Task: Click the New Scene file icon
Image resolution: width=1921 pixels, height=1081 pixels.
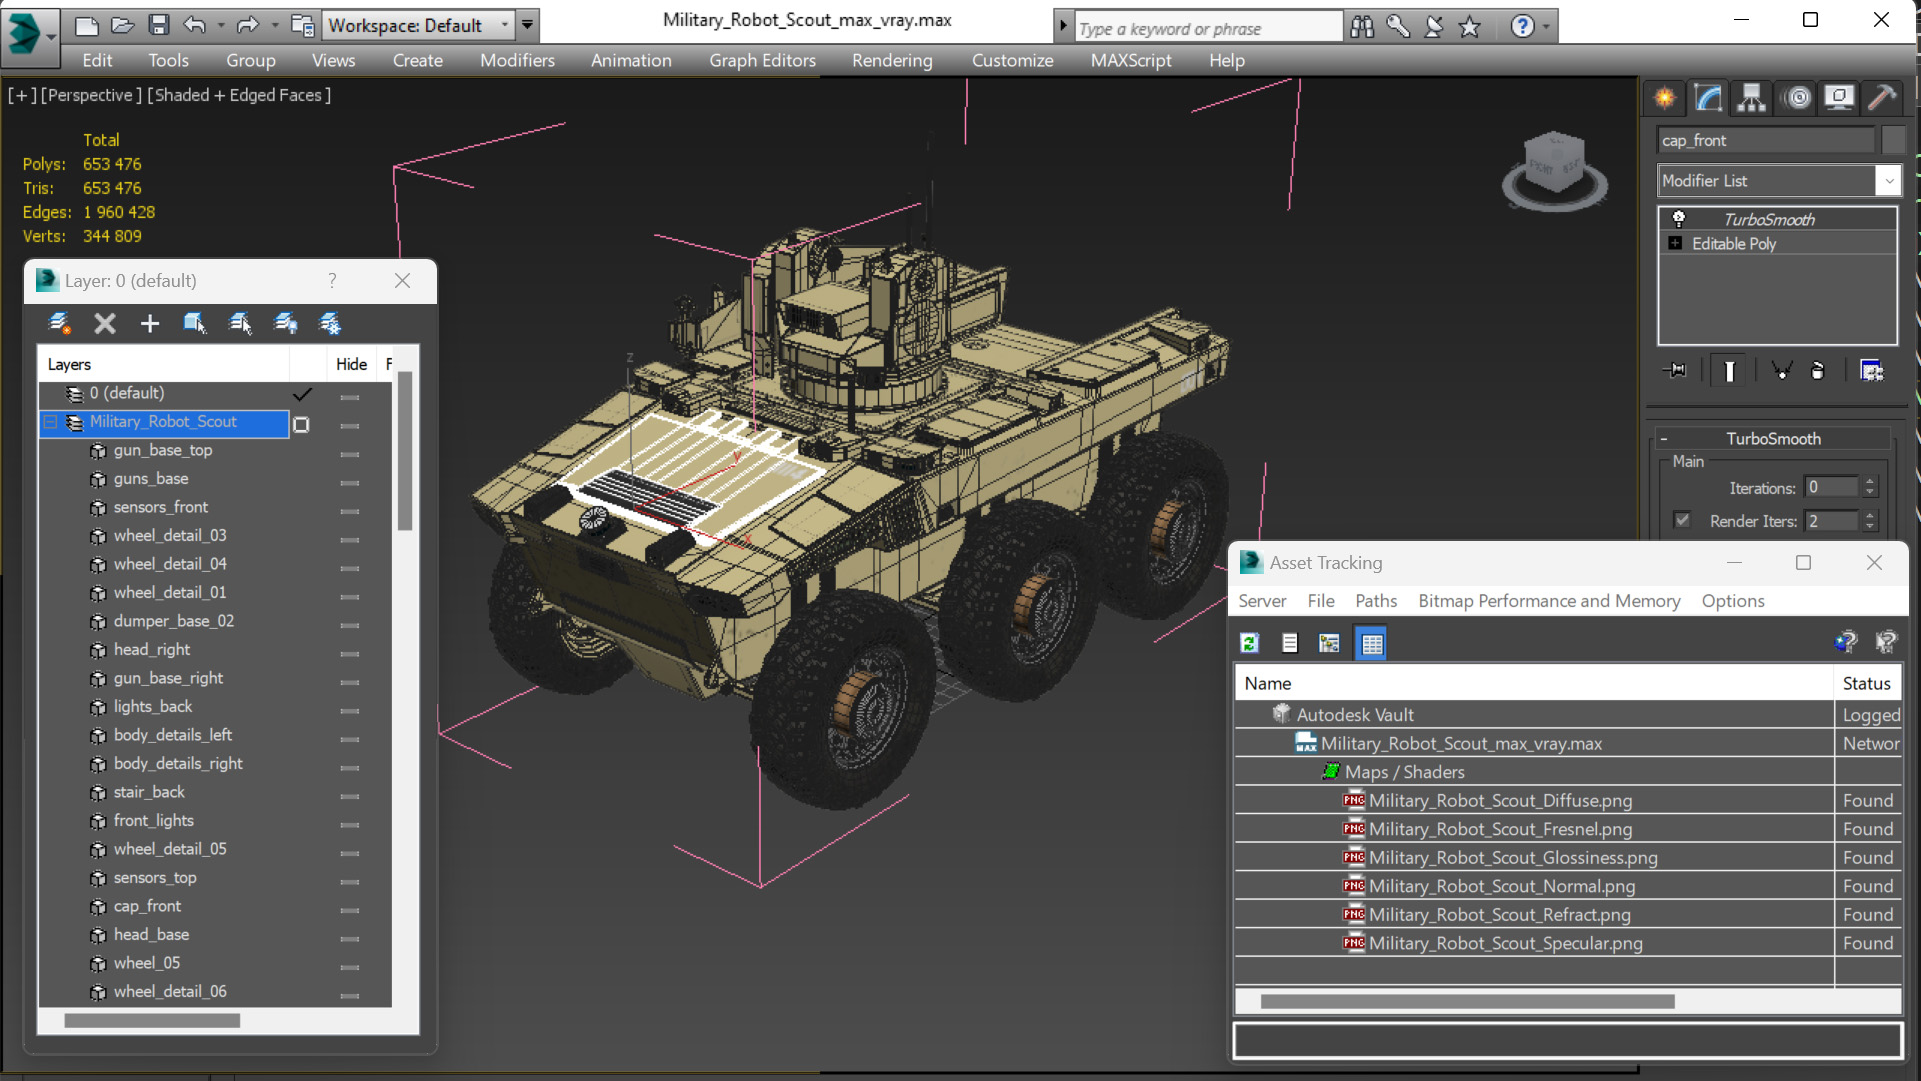Action: pos(87,25)
